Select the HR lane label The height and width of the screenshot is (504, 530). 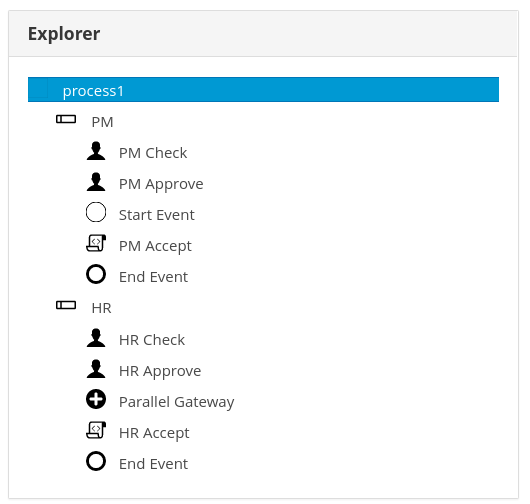[x=101, y=308]
